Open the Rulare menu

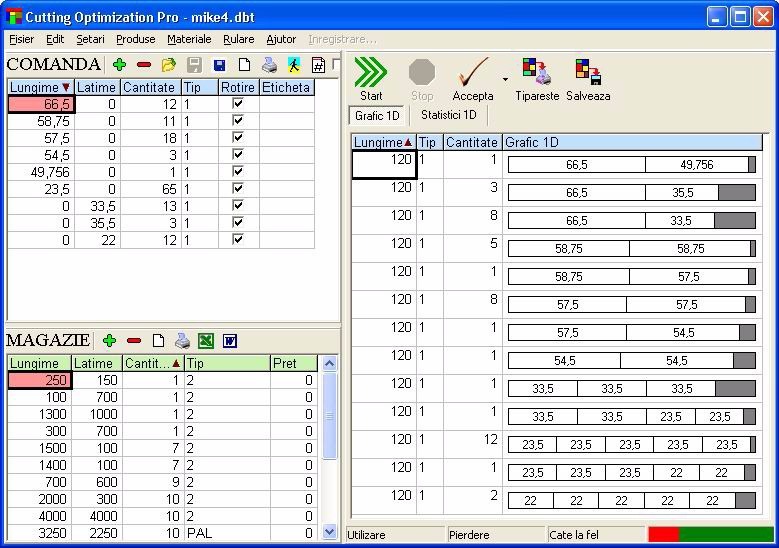tap(238, 39)
